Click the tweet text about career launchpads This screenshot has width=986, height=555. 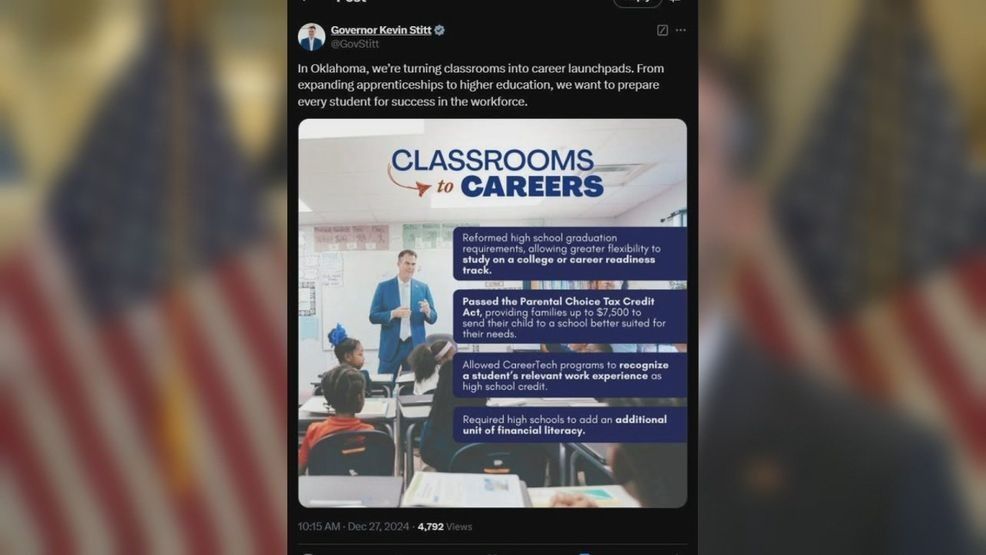tap(481, 85)
